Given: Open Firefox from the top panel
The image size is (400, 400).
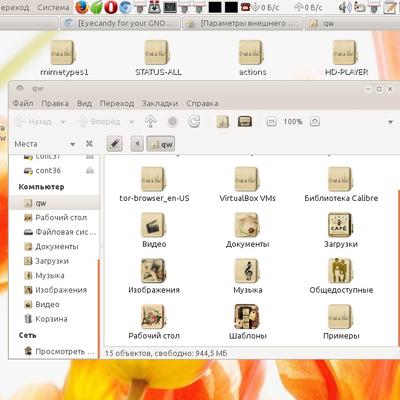Looking at the screenshot, I should 82,7.
